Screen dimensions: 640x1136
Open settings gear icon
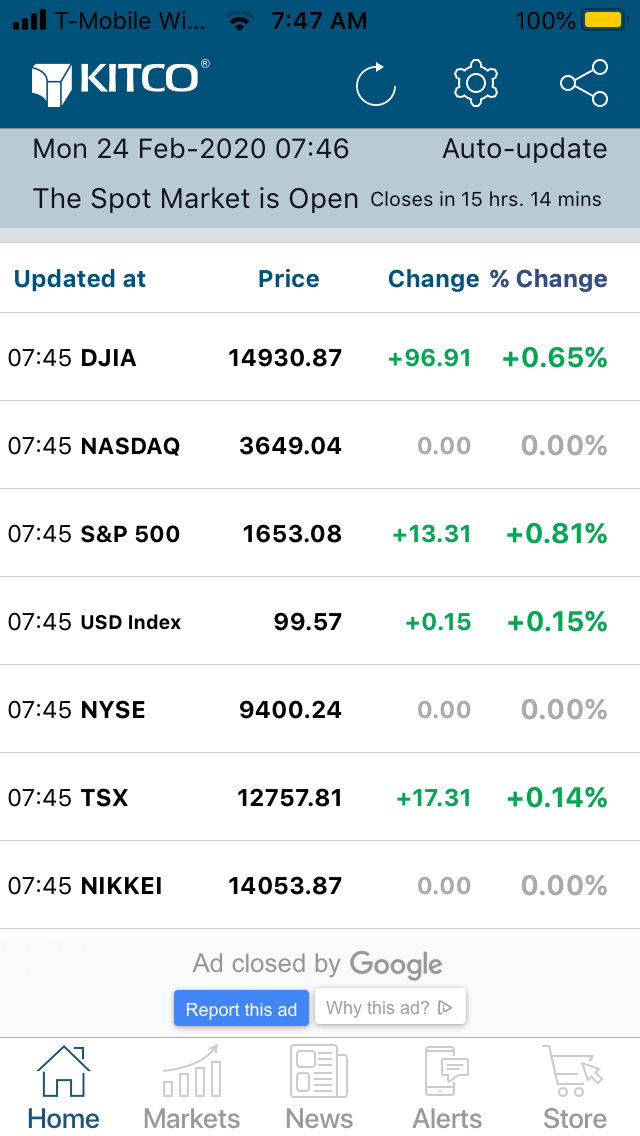tap(475, 82)
